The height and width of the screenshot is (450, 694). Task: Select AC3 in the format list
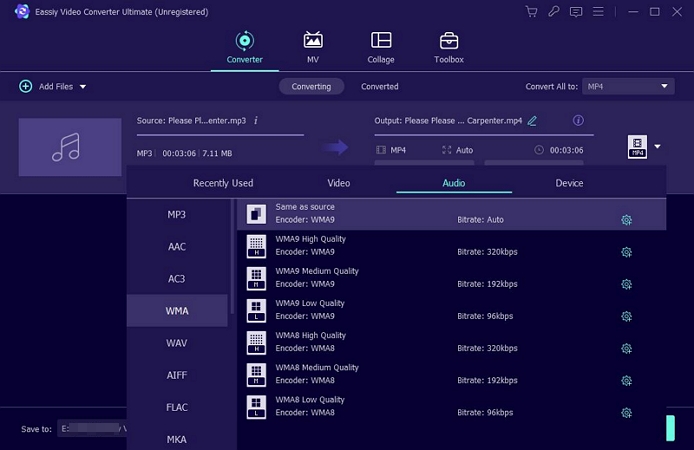click(x=177, y=279)
